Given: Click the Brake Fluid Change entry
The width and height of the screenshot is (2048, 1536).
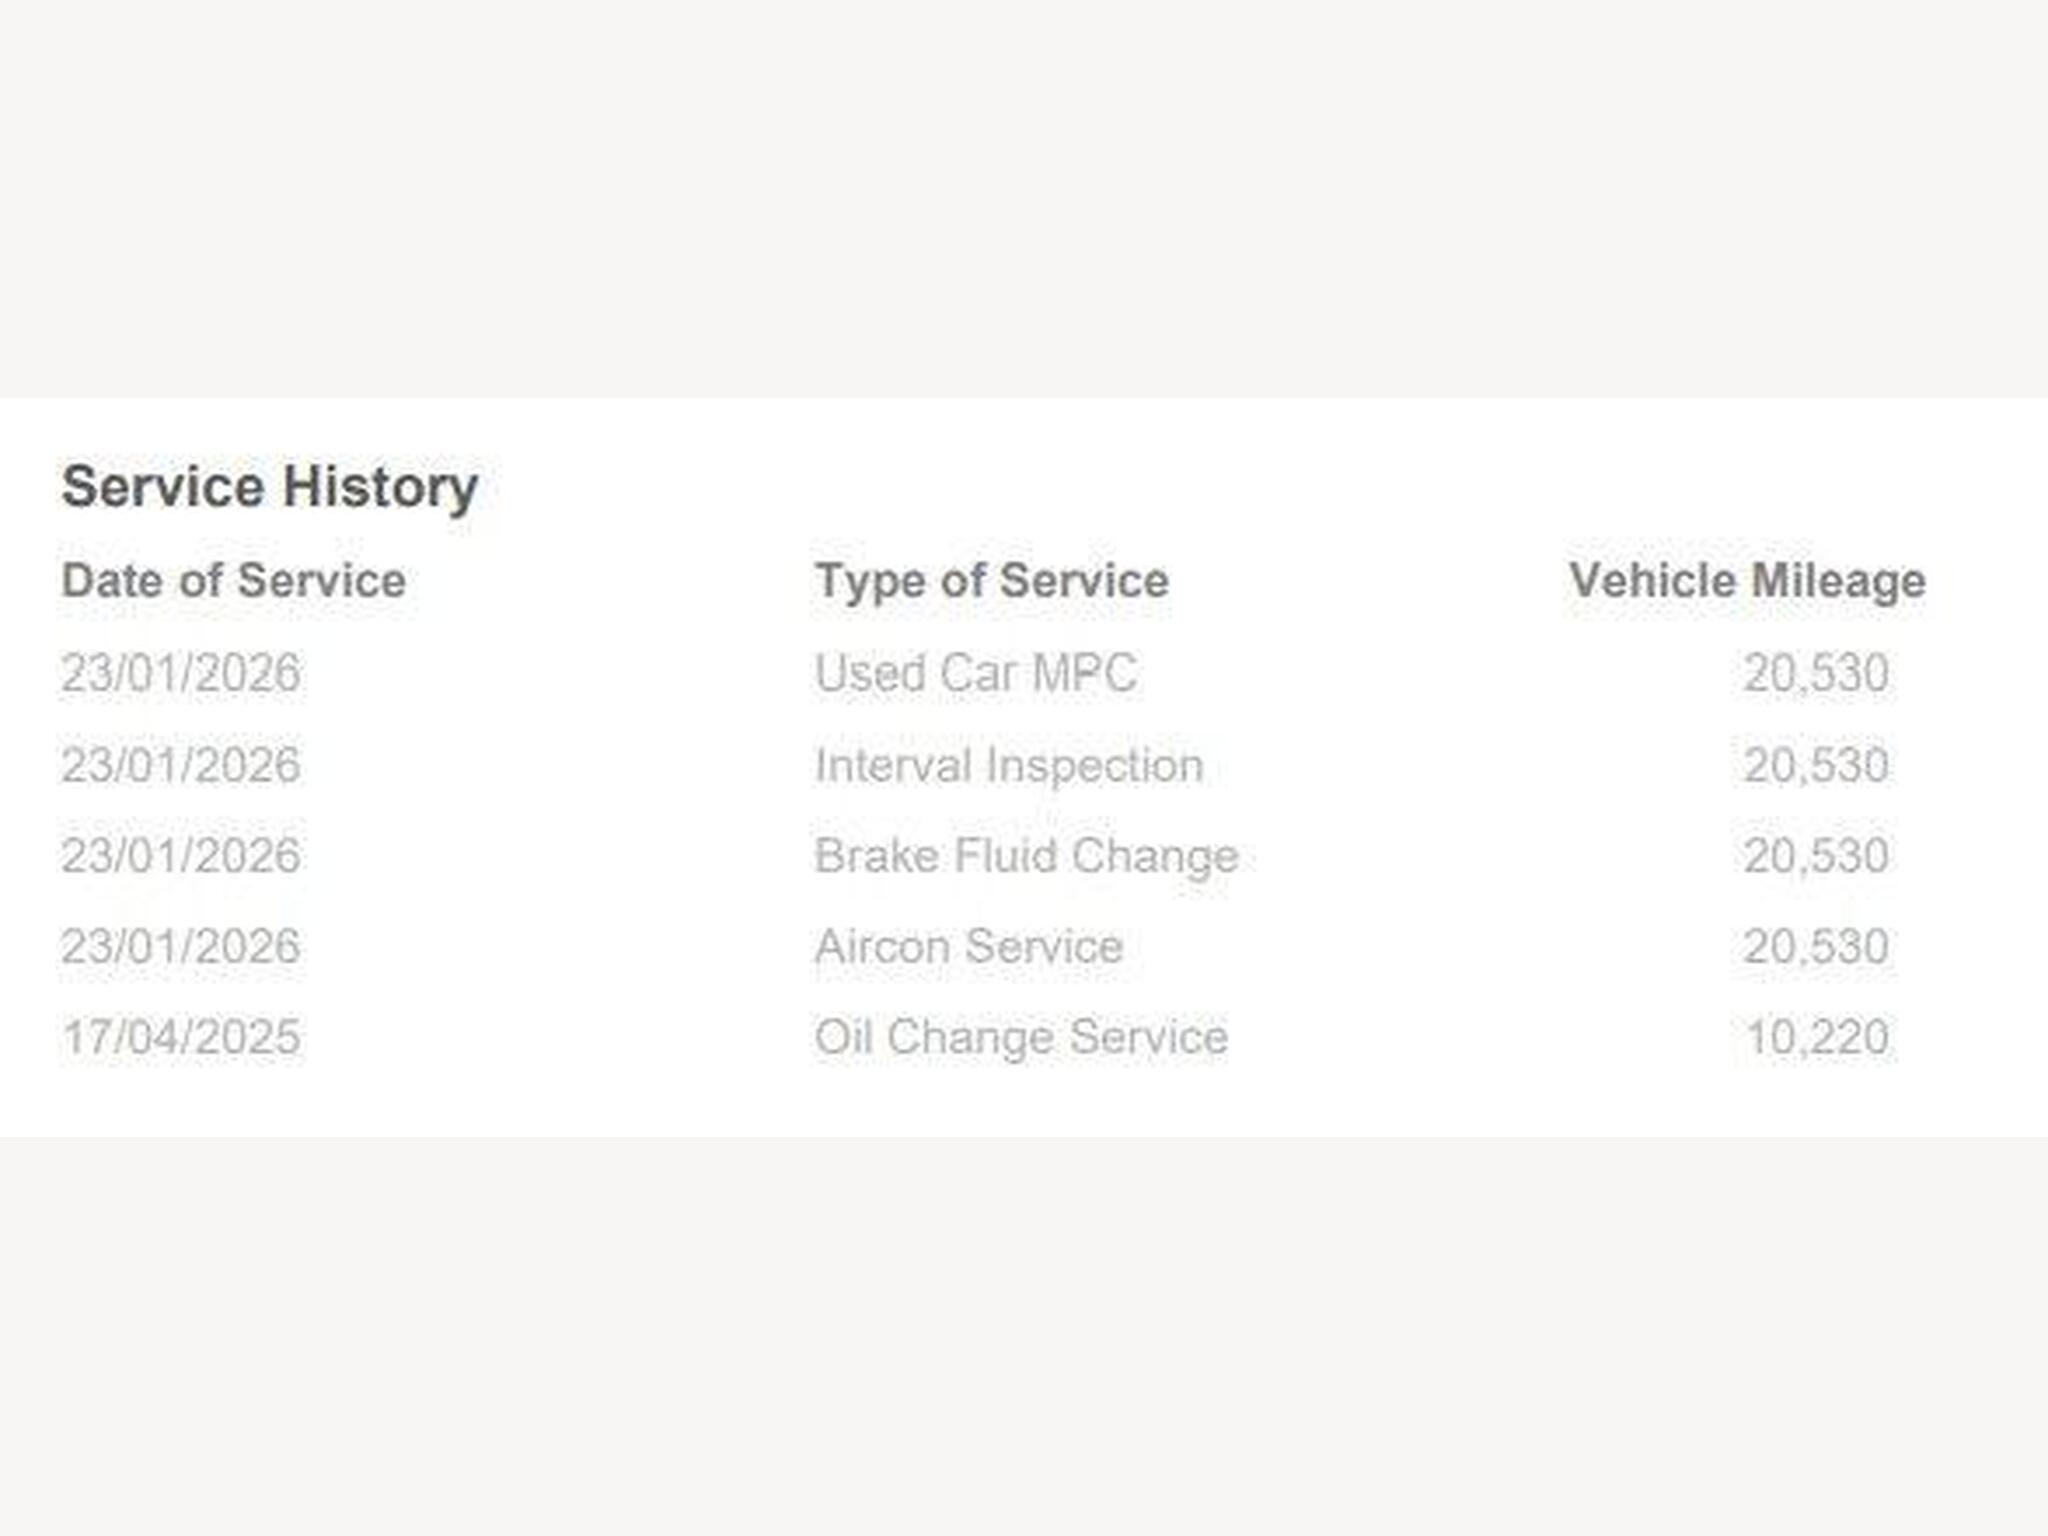Looking at the screenshot, I should (x=1026, y=856).
